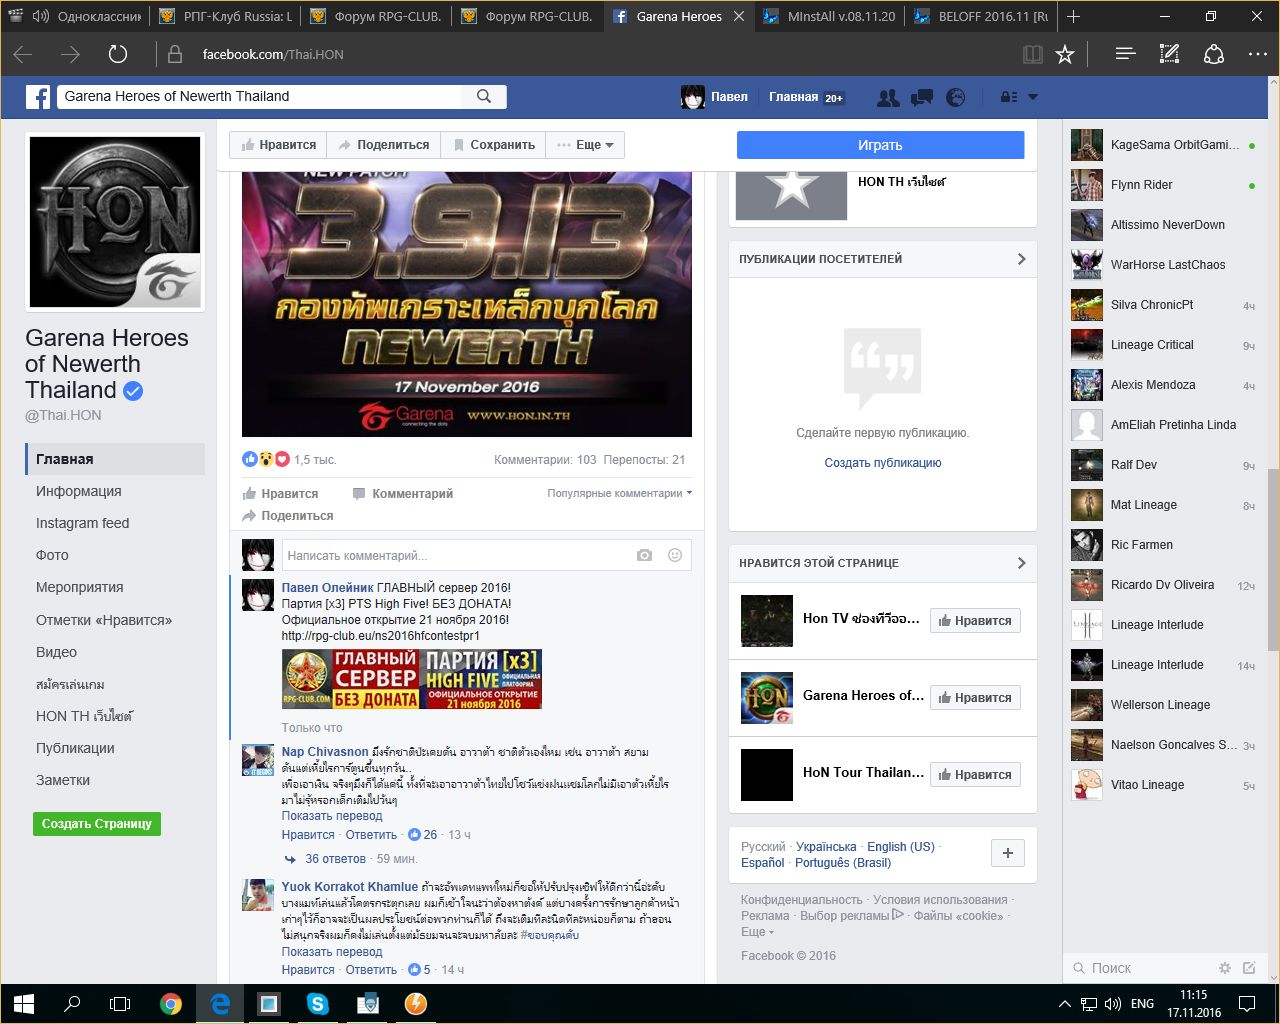Expand the footer Еще dropdown
This screenshot has height=1024, width=1280.
pos(757,932)
